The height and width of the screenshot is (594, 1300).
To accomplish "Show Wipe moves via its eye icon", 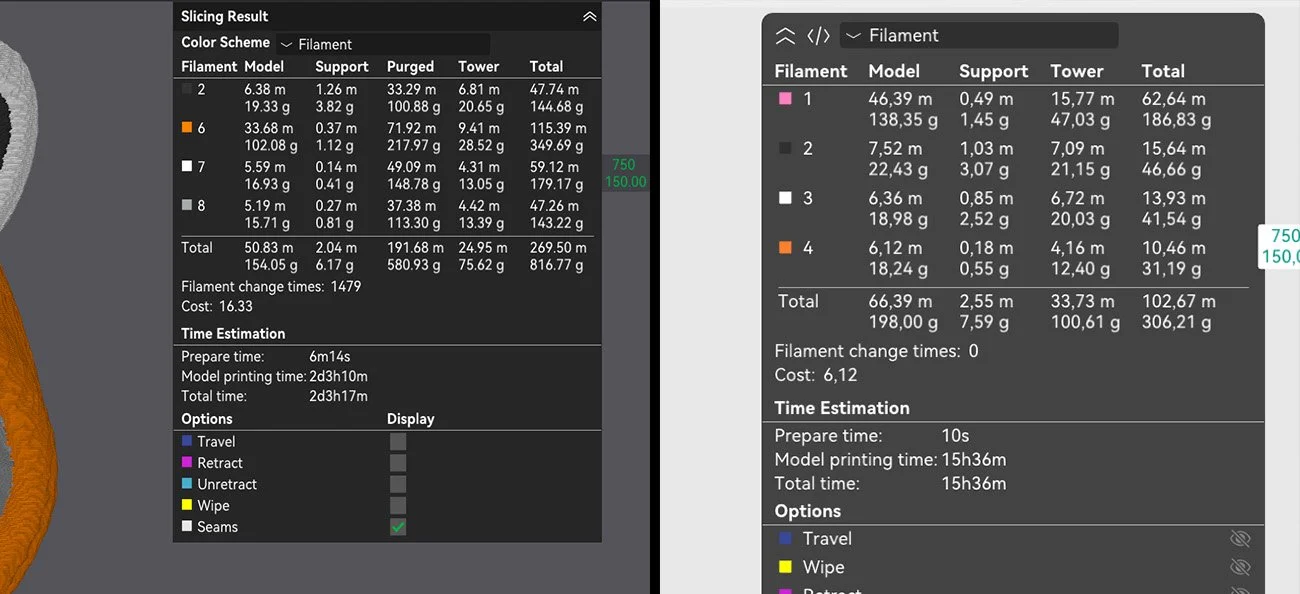I will (x=1240, y=567).
